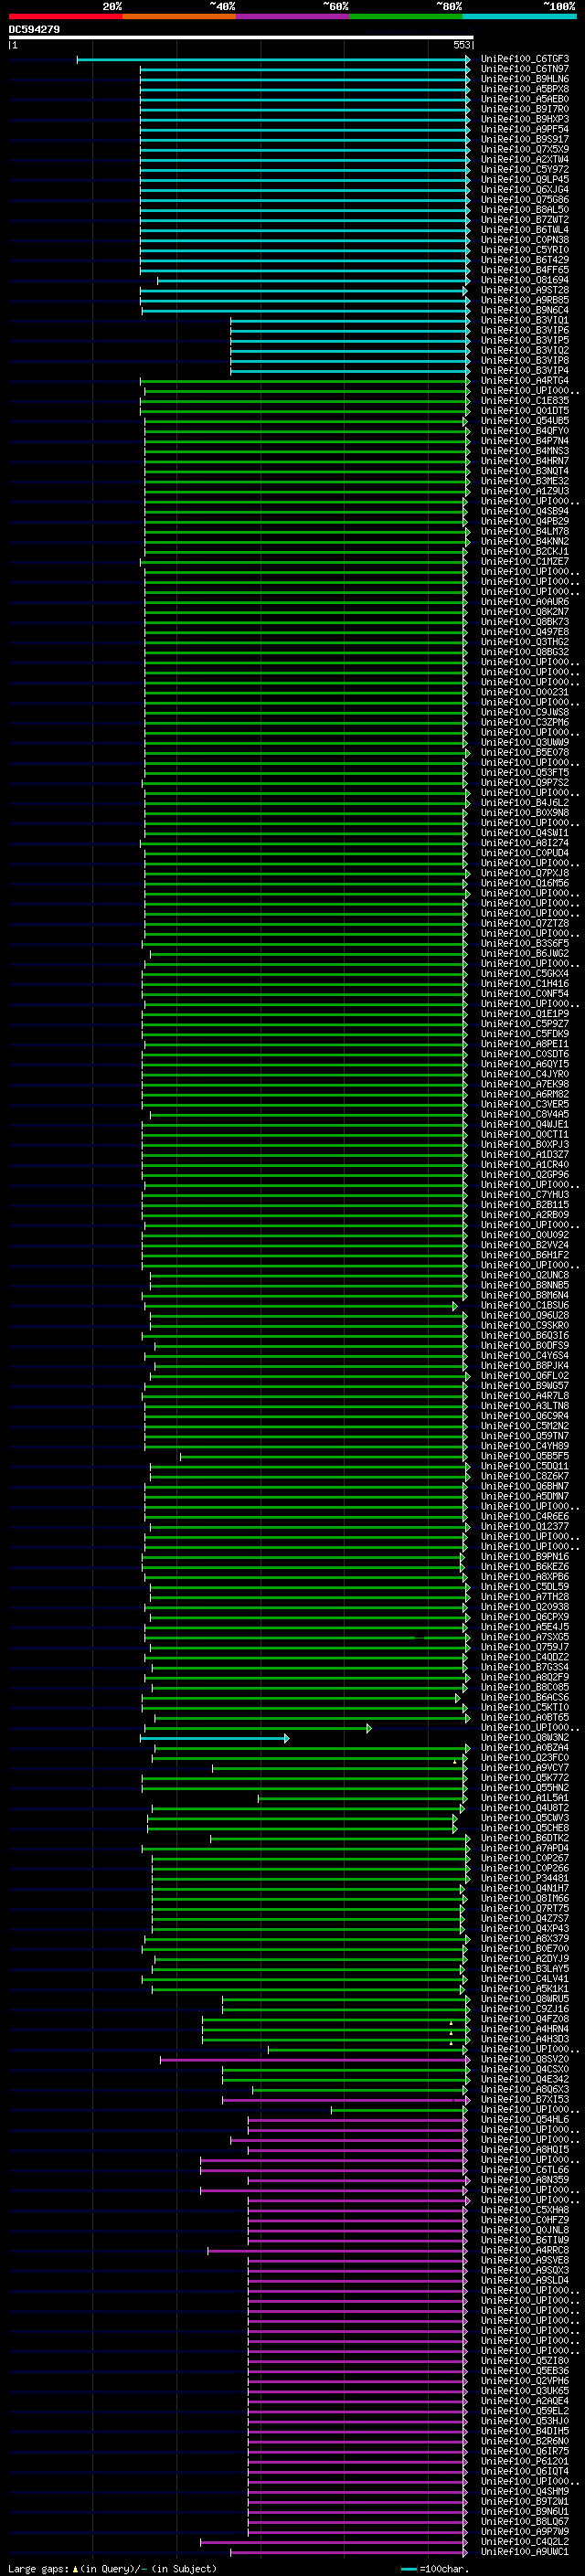585x2576 pixels.
Task: Open the UniRef100_B9HLN6 entry
Action: pyautogui.click(x=524, y=79)
